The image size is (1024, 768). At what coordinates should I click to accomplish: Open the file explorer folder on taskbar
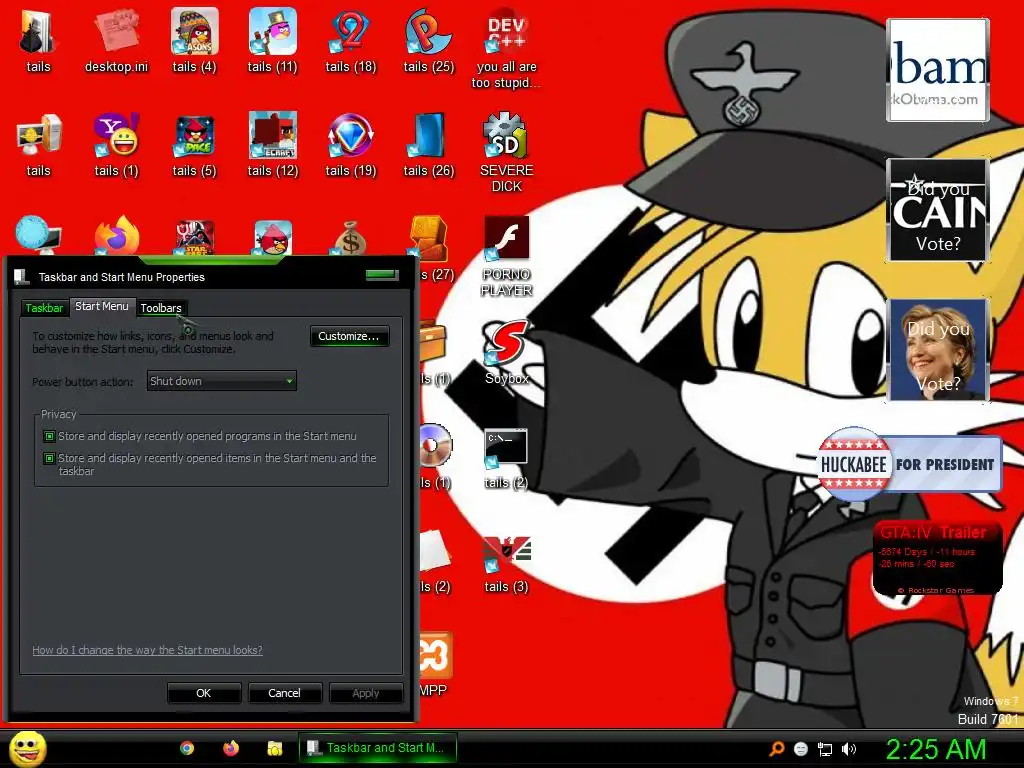274,748
